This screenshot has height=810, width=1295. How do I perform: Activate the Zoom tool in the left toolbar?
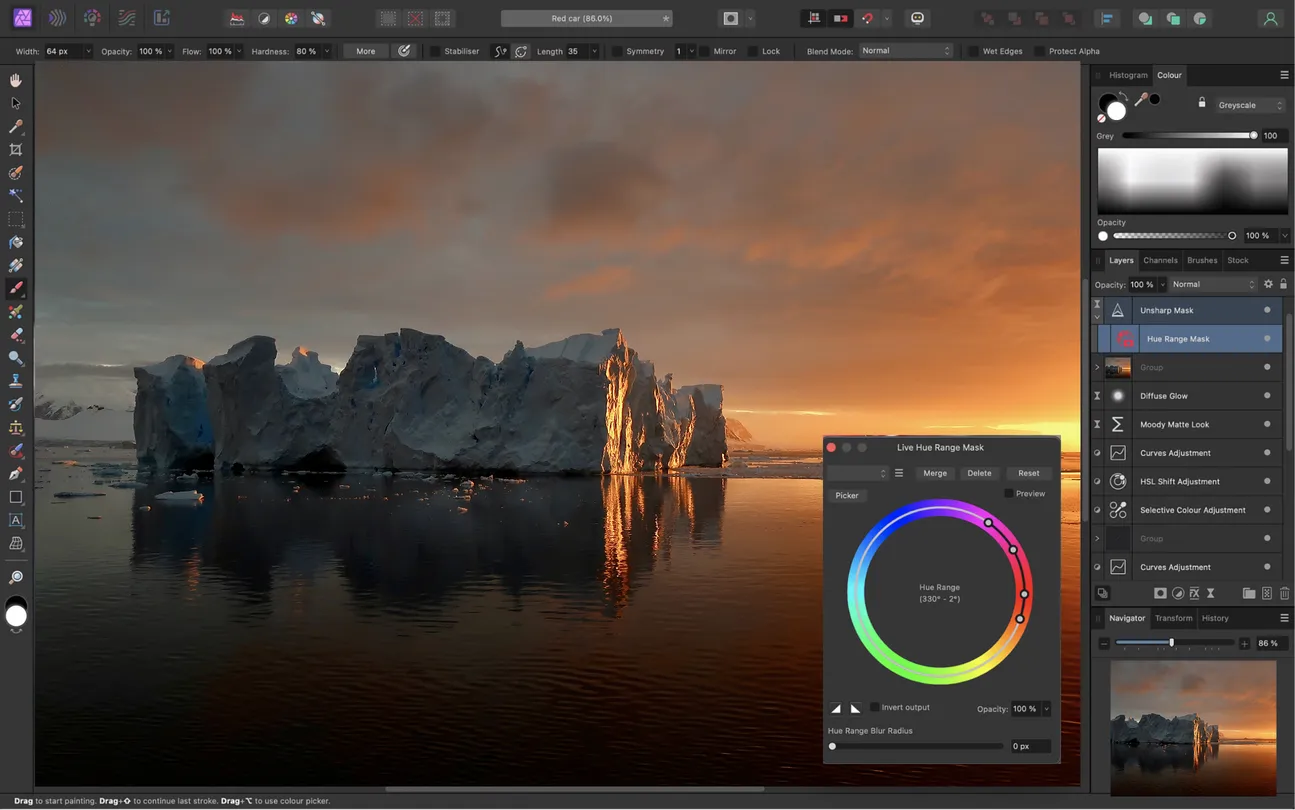(x=15, y=578)
